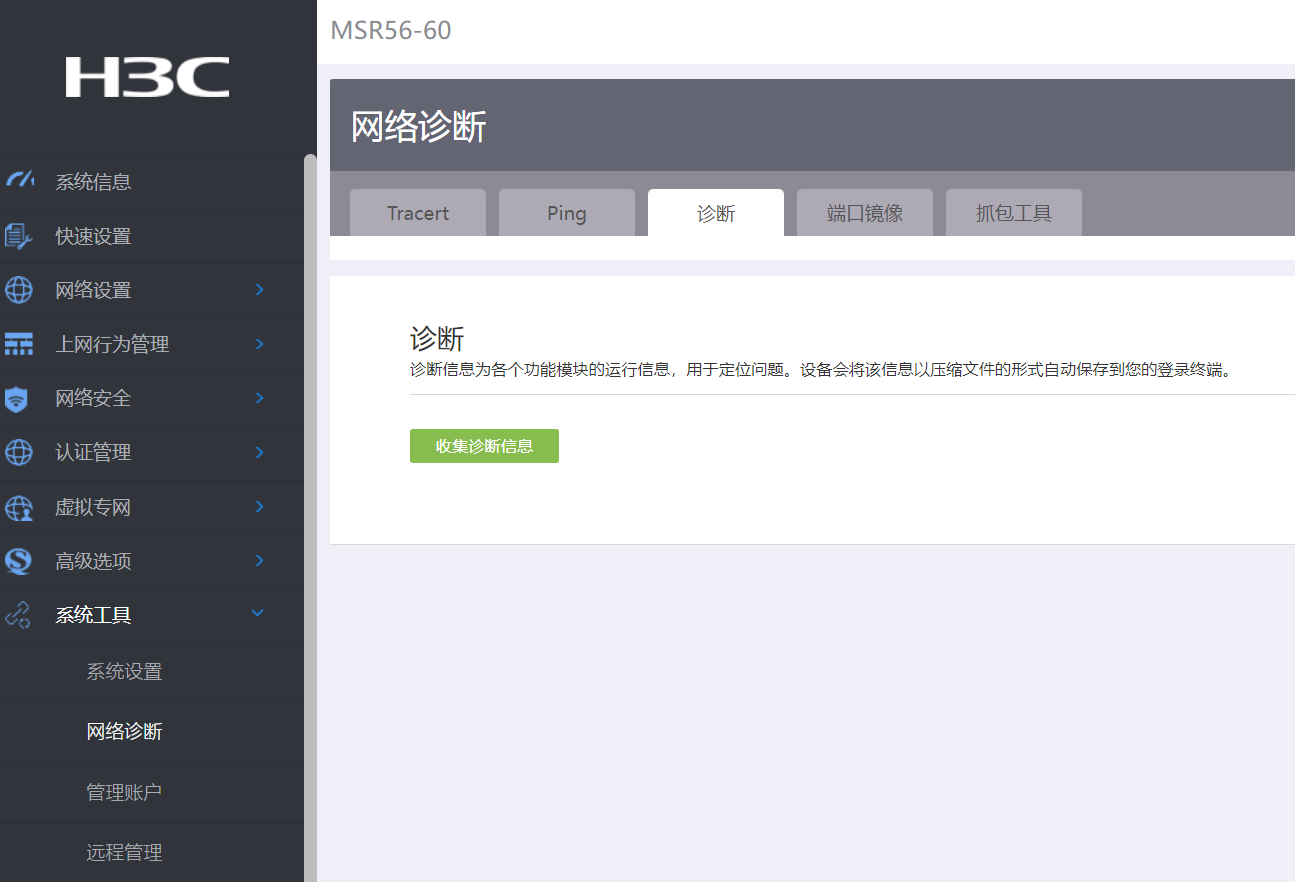Open the 端口镜像 tab

(865, 213)
